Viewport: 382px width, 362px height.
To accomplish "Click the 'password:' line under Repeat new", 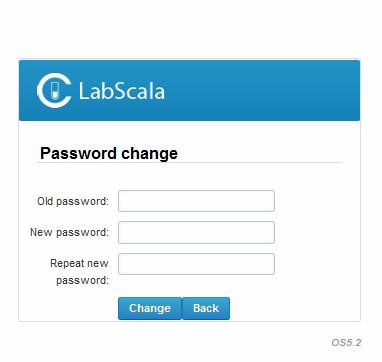I will click(82, 280).
